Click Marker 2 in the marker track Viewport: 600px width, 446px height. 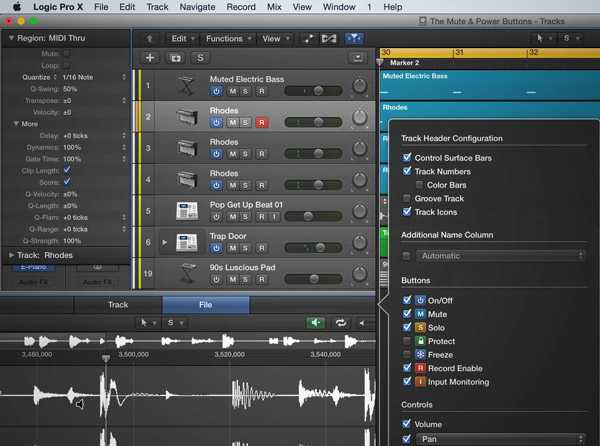tap(404, 63)
